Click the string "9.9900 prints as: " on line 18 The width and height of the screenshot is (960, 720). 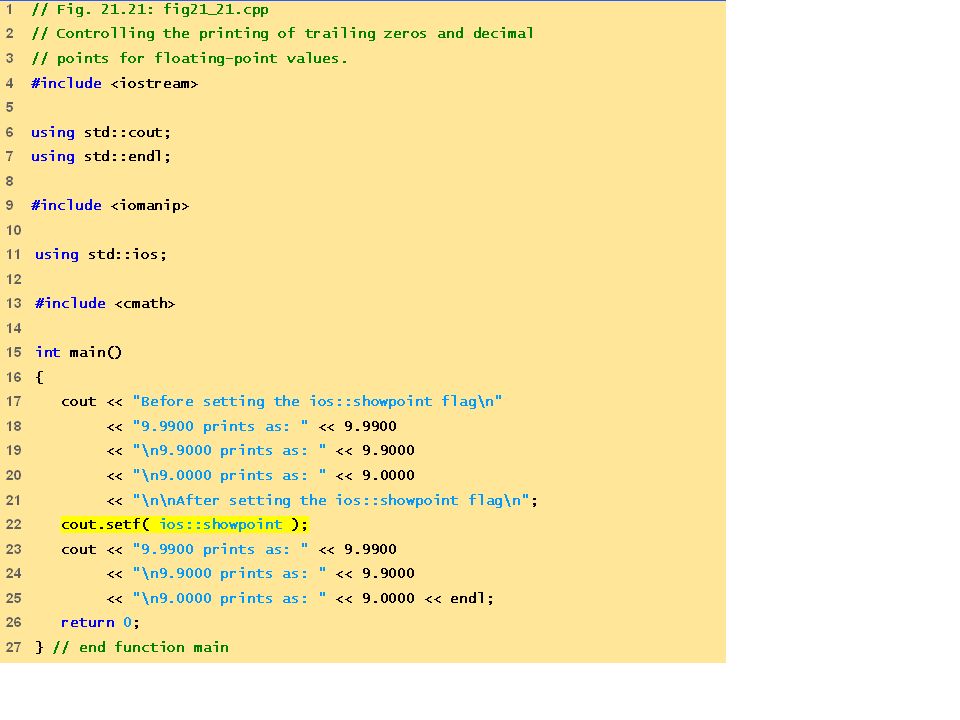coord(220,426)
